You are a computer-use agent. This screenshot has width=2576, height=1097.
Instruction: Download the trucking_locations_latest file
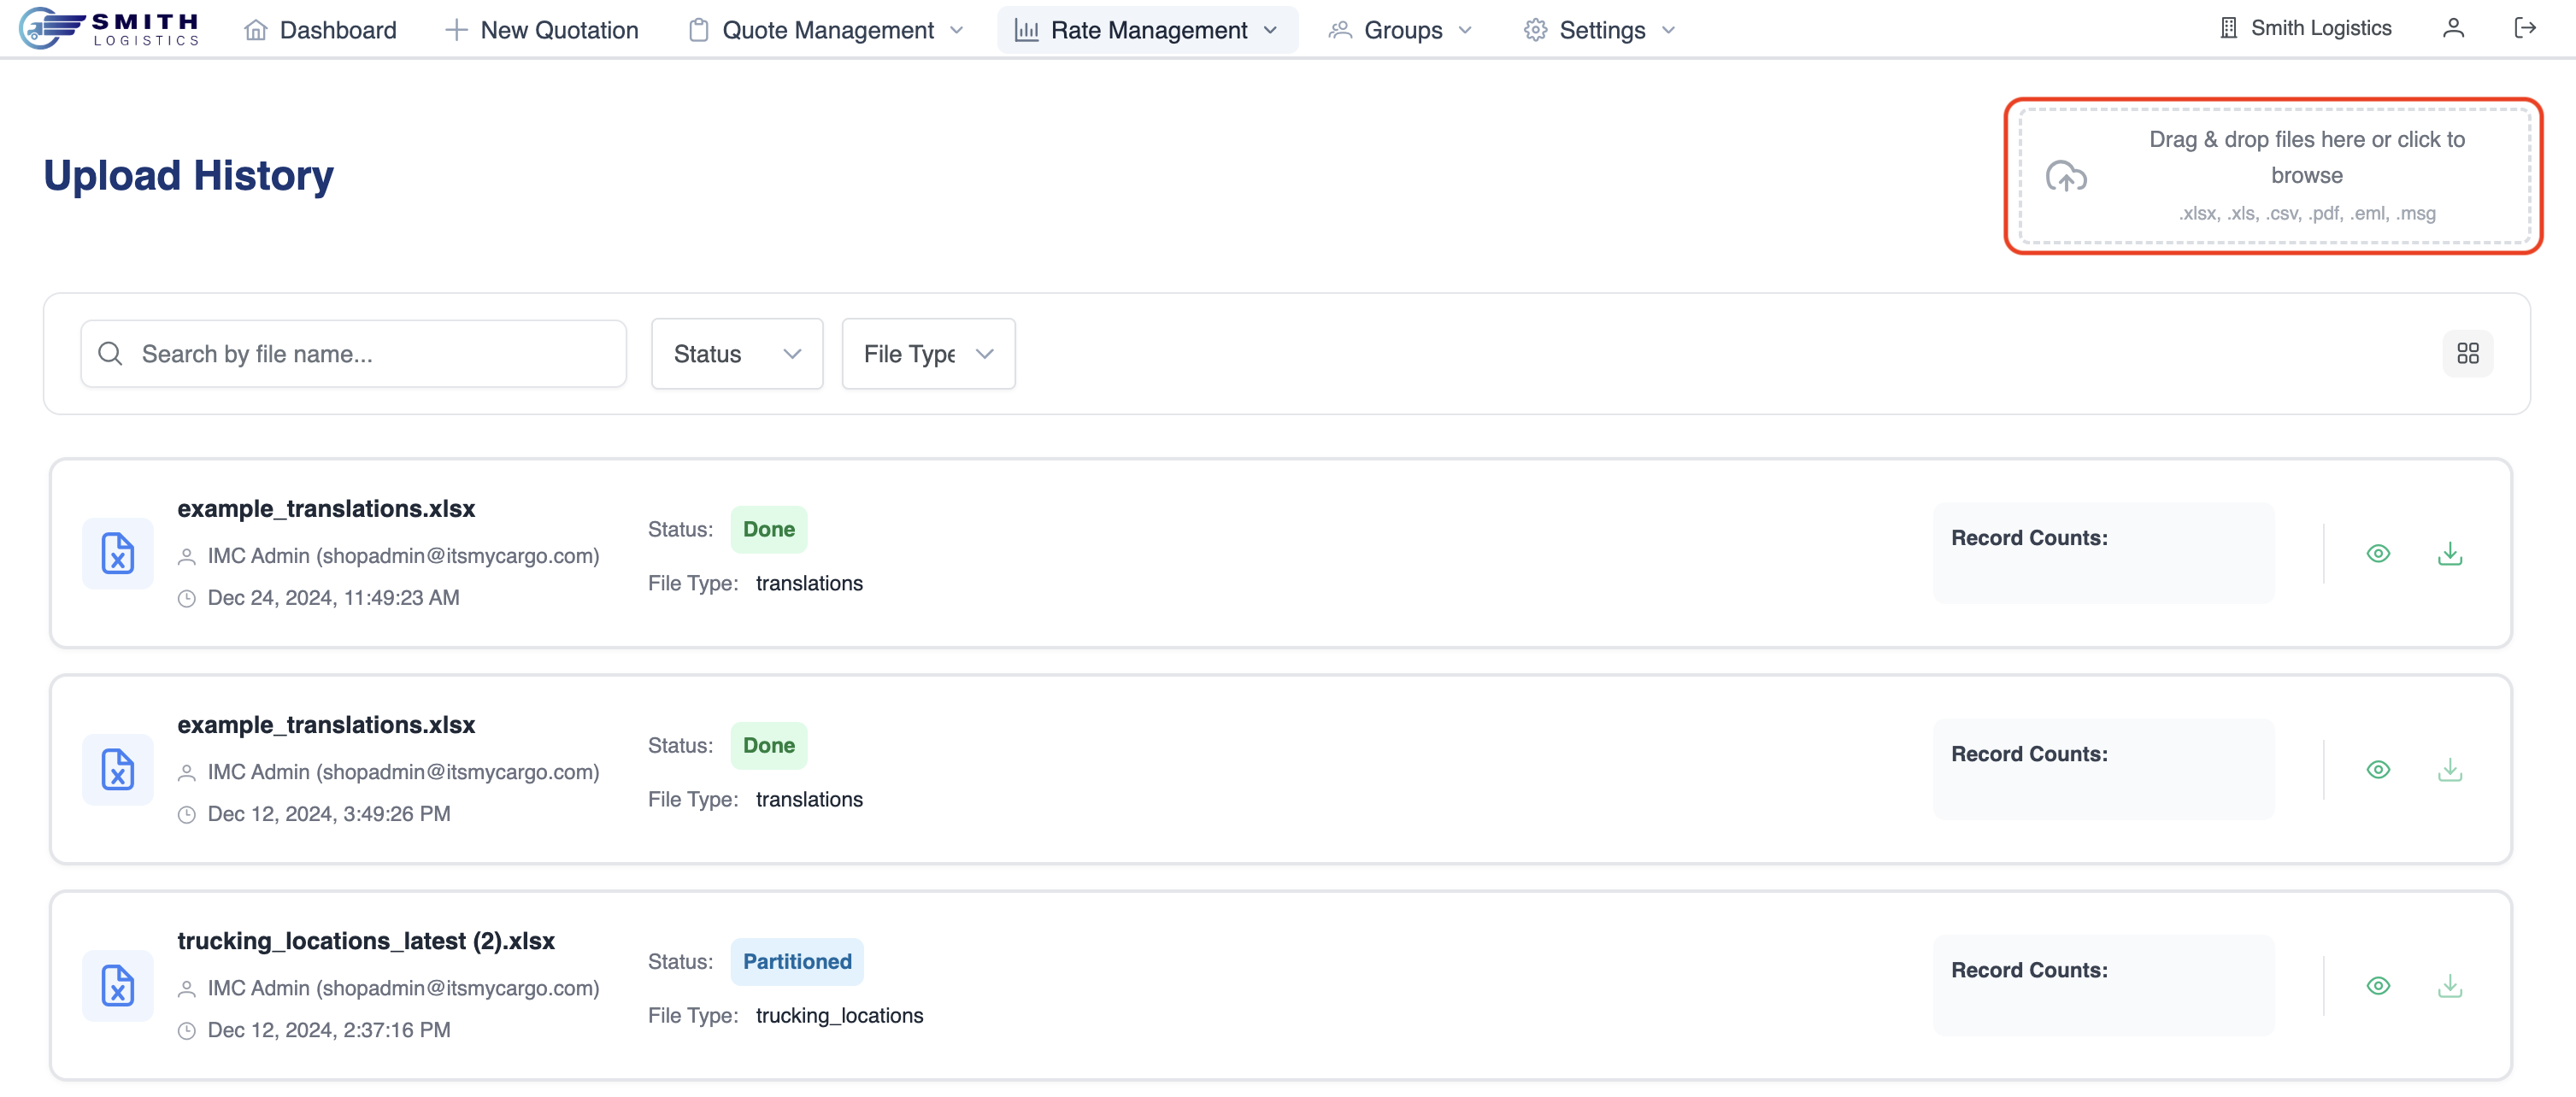click(x=2449, y=986)
